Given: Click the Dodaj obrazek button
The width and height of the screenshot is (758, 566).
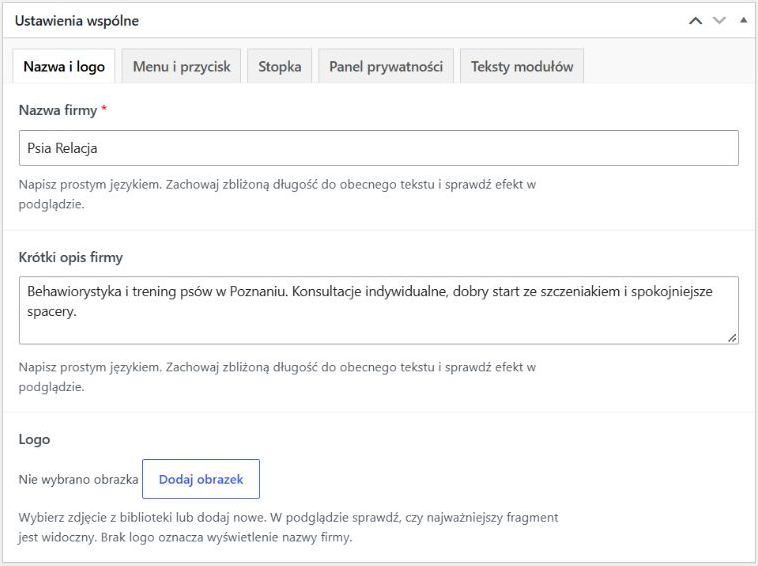Looking at the screenshot, I should coord(201,479).
